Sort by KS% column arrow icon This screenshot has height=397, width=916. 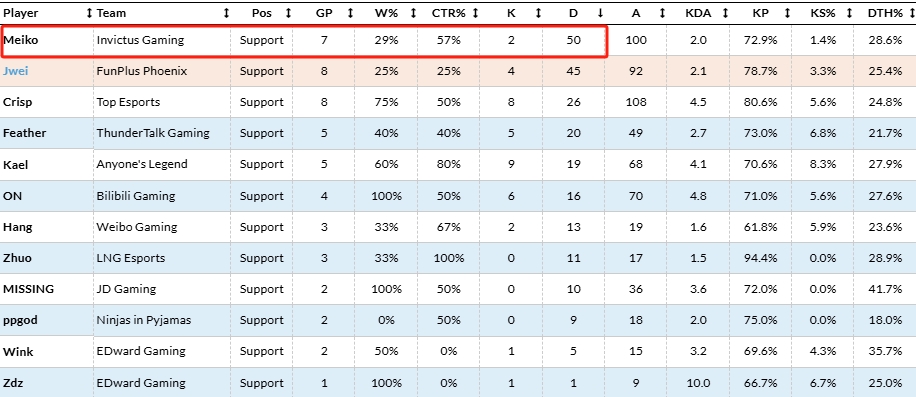pos(849,13)
